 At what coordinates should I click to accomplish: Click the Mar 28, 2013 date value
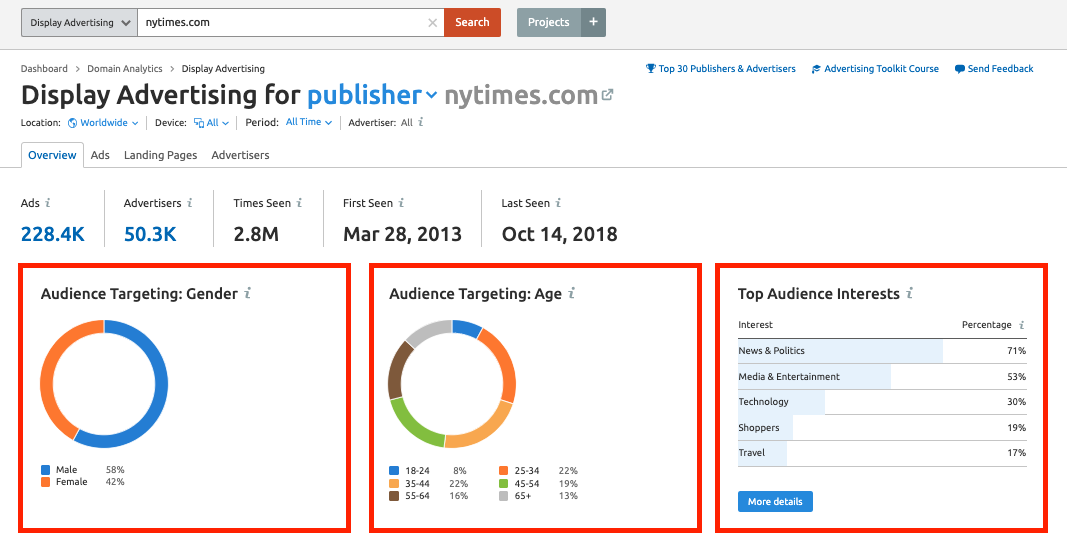tap(402, 235)
